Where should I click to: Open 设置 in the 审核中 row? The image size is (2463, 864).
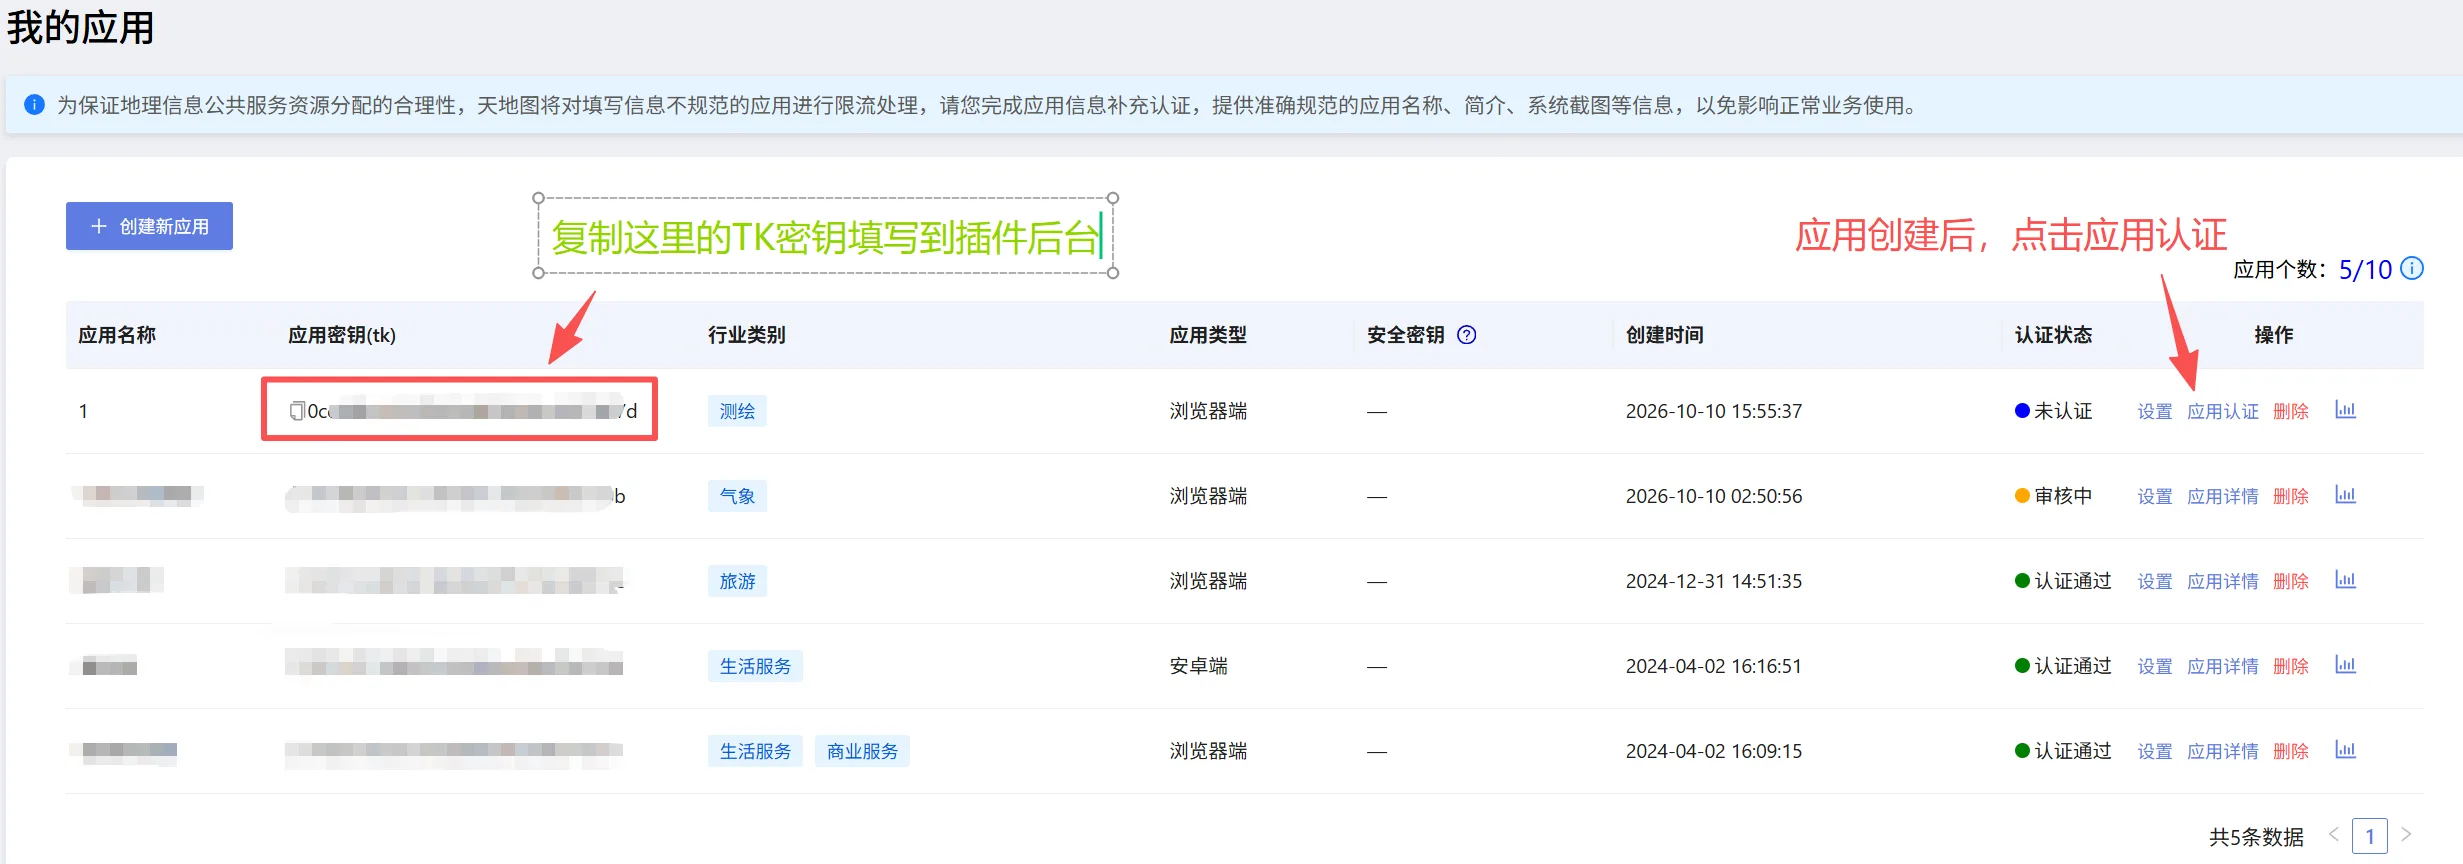pos(2154,496)
